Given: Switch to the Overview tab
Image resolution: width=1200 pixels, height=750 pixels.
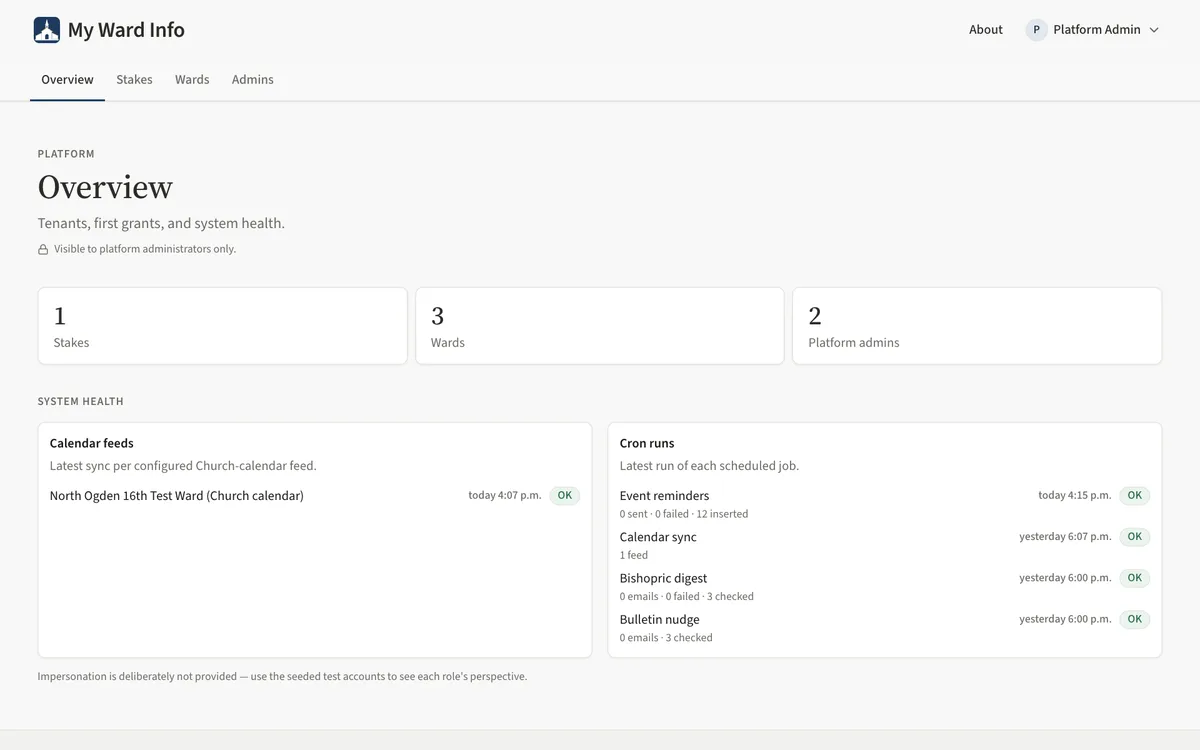Looking at the screenshot, I should coord(67,80).
